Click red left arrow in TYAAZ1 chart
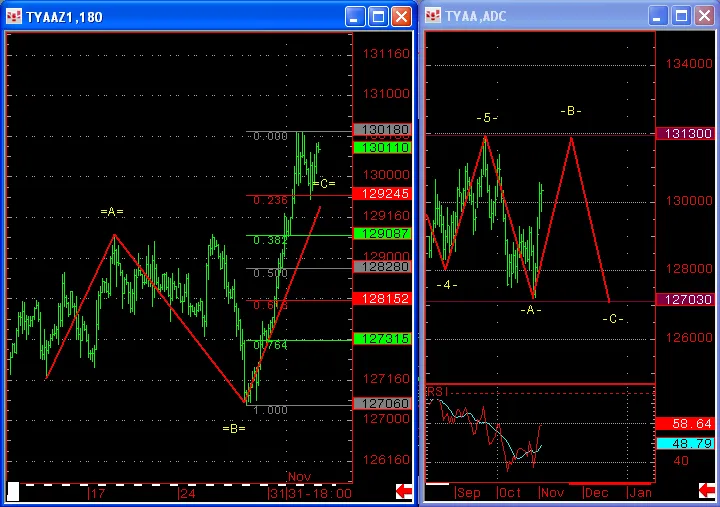 [404, 490]
